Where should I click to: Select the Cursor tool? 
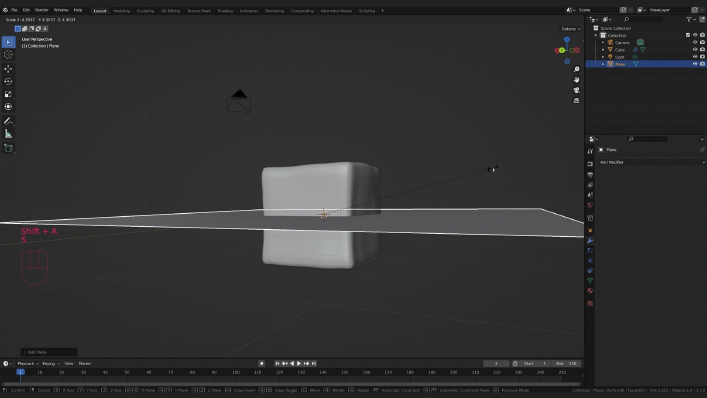[x=8, y=55]
